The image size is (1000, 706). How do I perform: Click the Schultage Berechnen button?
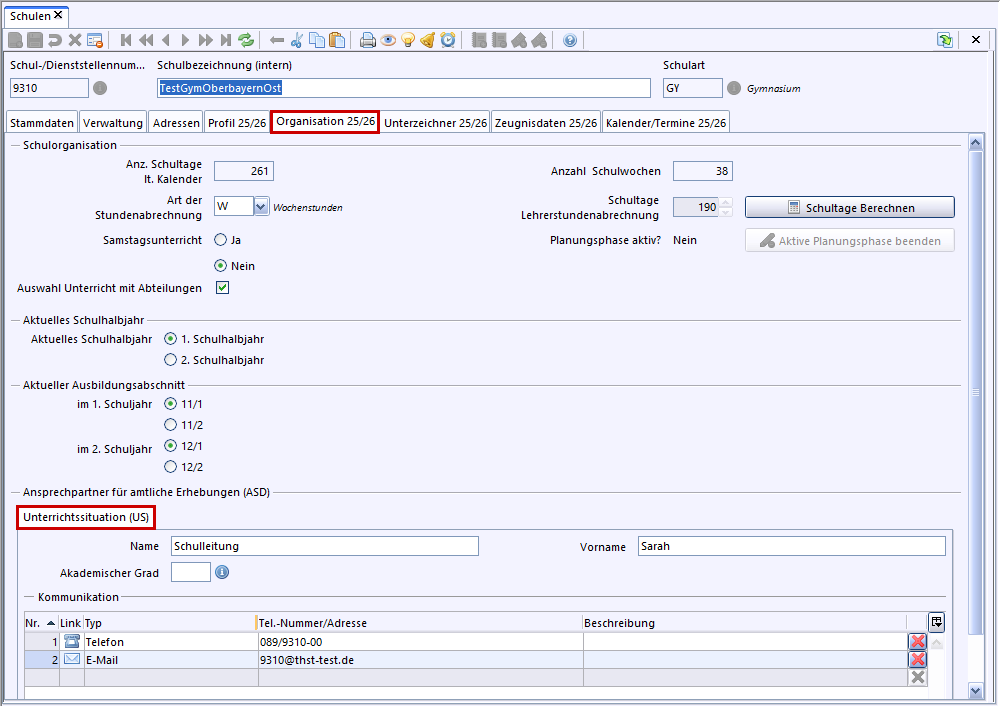849,208
